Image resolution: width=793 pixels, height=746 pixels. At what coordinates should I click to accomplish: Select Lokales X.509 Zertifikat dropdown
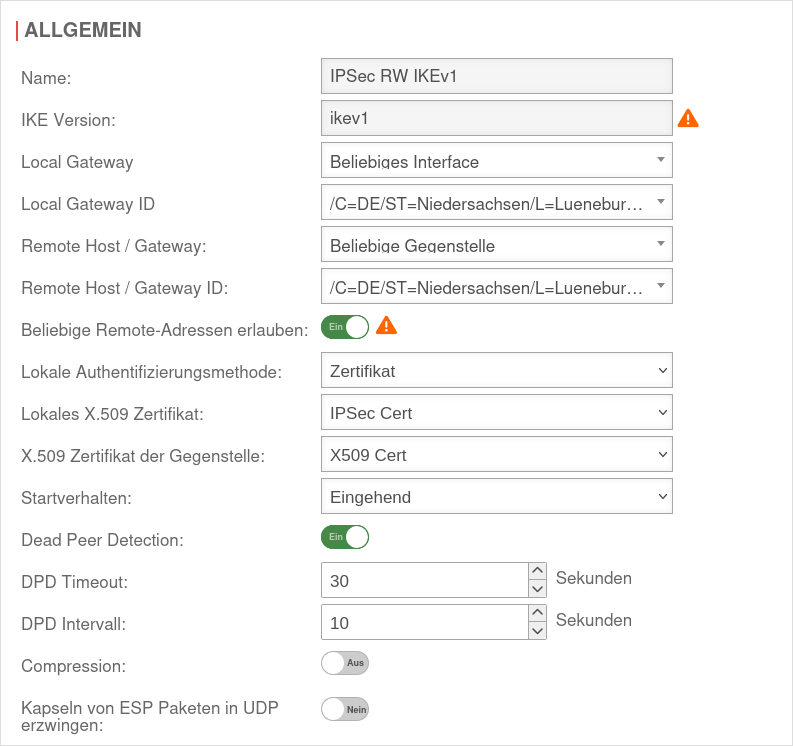(x=496, y=413)
